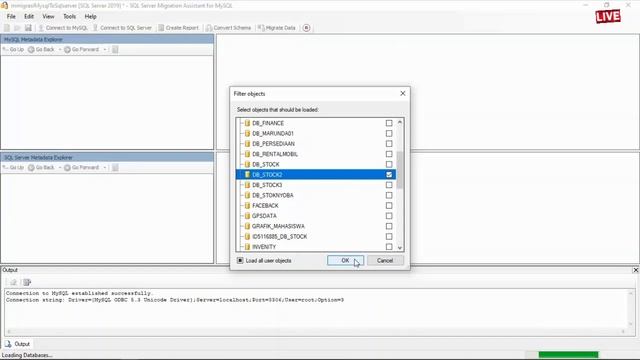The height and width of the screenshot is (360, 640).
Task: Click Convert Schema toolbar button
Action: pos(229,28)
